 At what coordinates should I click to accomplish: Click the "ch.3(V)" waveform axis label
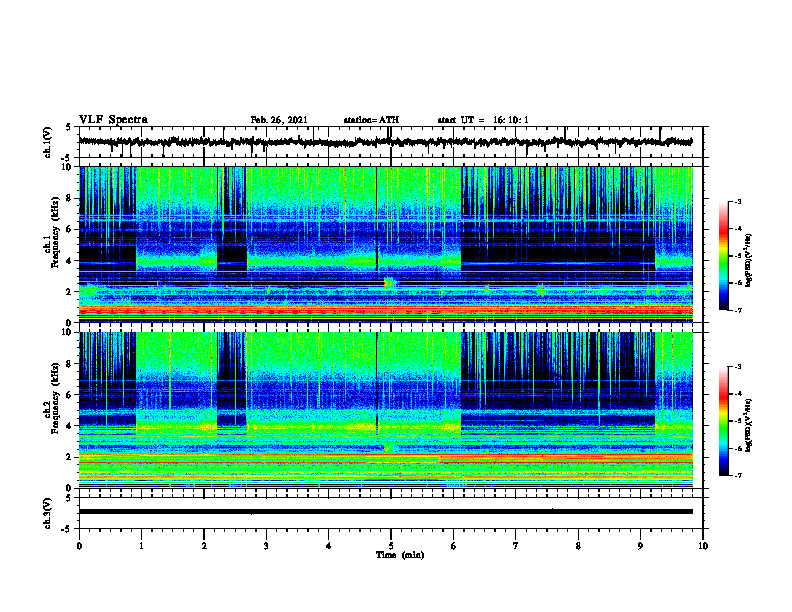(x=48, y=513)
